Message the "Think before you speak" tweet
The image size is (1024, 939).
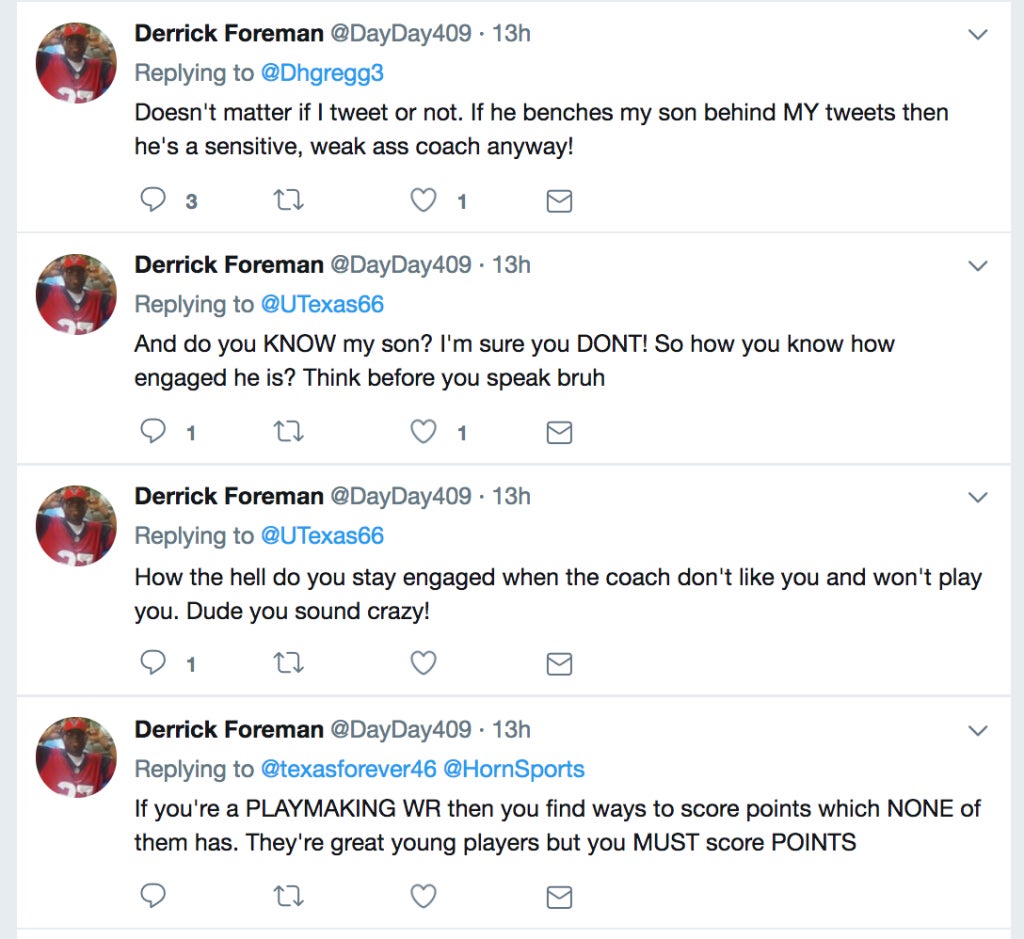coord(559,432)
